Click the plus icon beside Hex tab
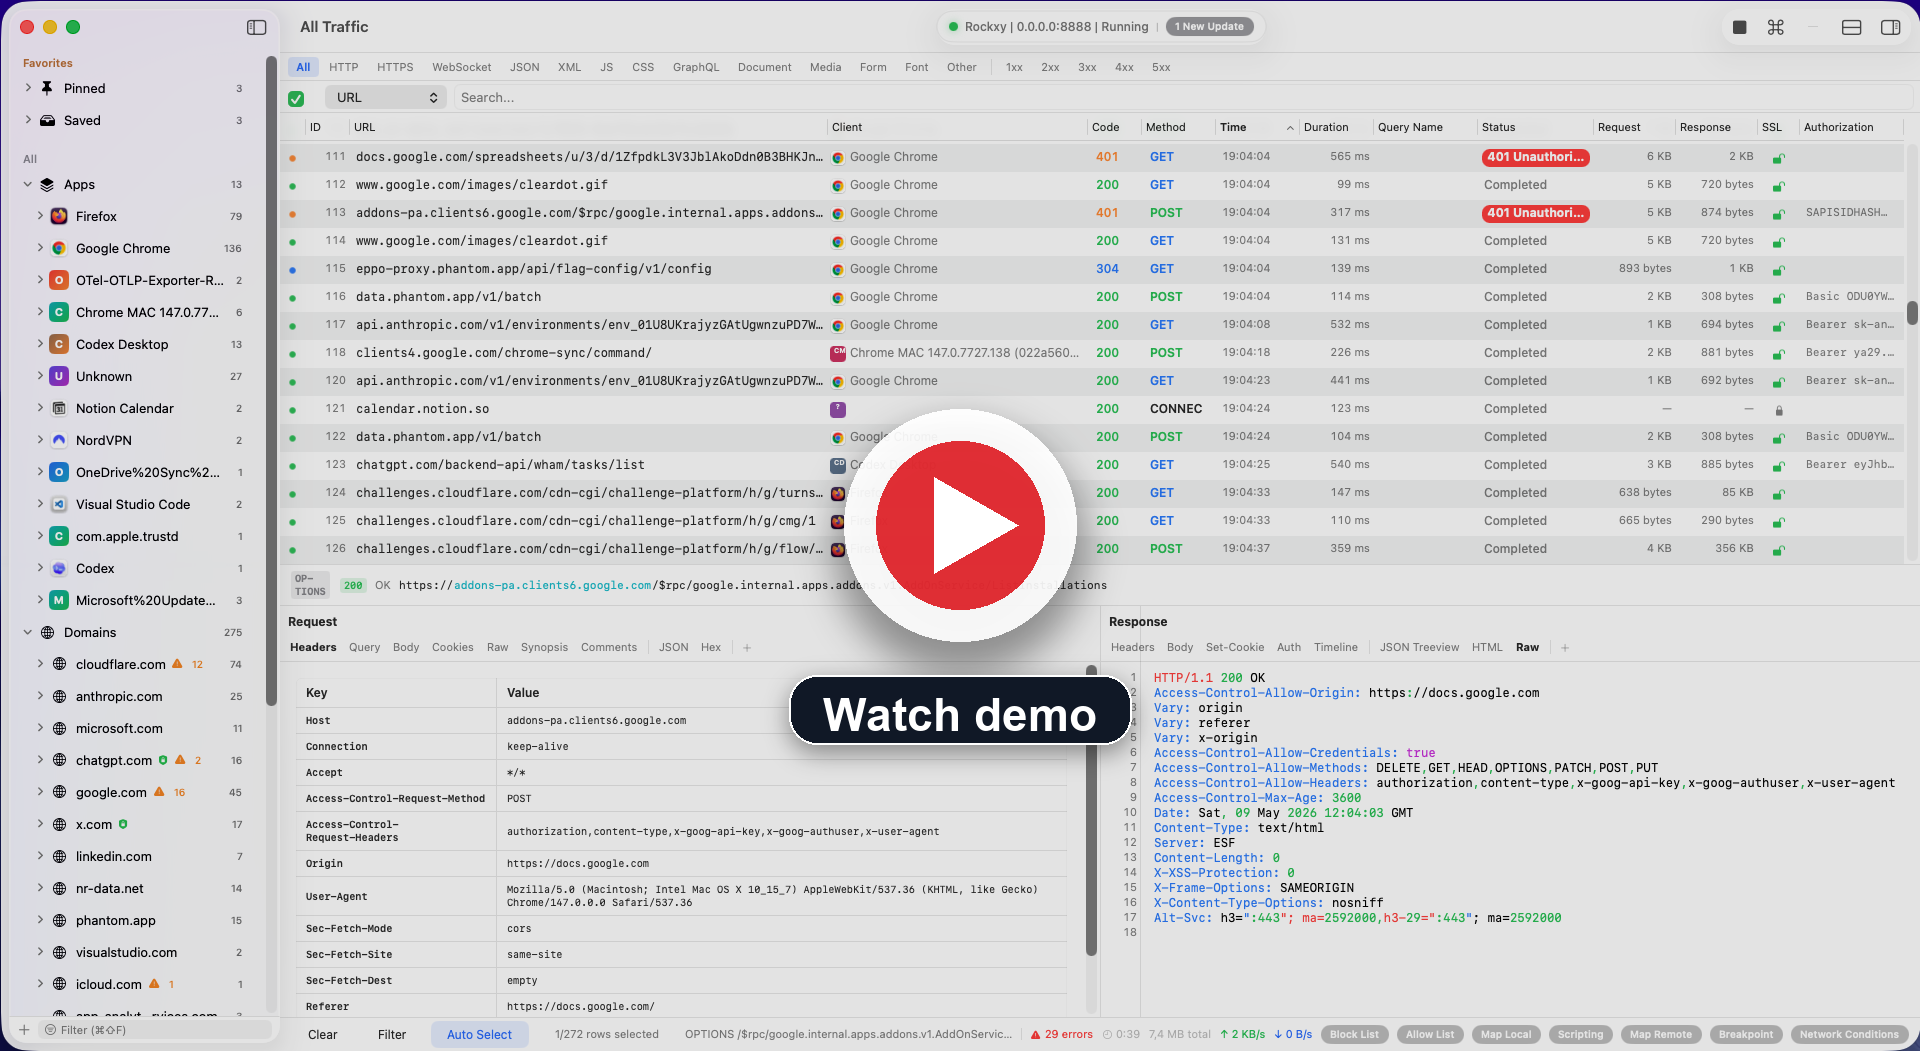Viewport: 1920px width, 1051px height. click(x=747, y=648)
